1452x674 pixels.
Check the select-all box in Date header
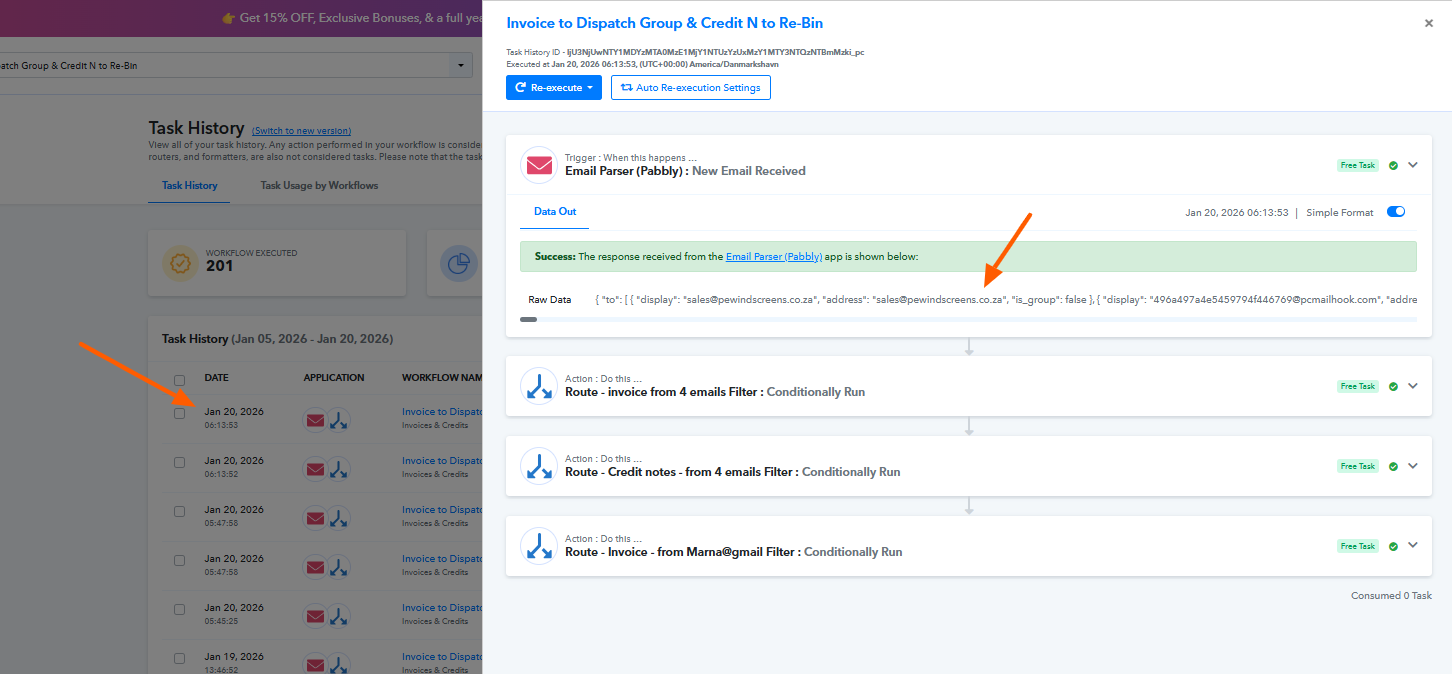click(180, 379)
